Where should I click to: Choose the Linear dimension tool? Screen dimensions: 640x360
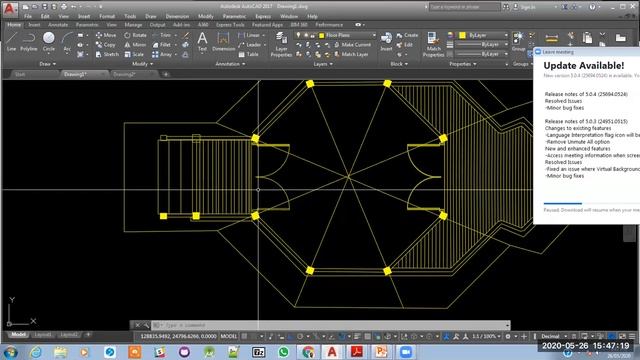click(249, 35)
